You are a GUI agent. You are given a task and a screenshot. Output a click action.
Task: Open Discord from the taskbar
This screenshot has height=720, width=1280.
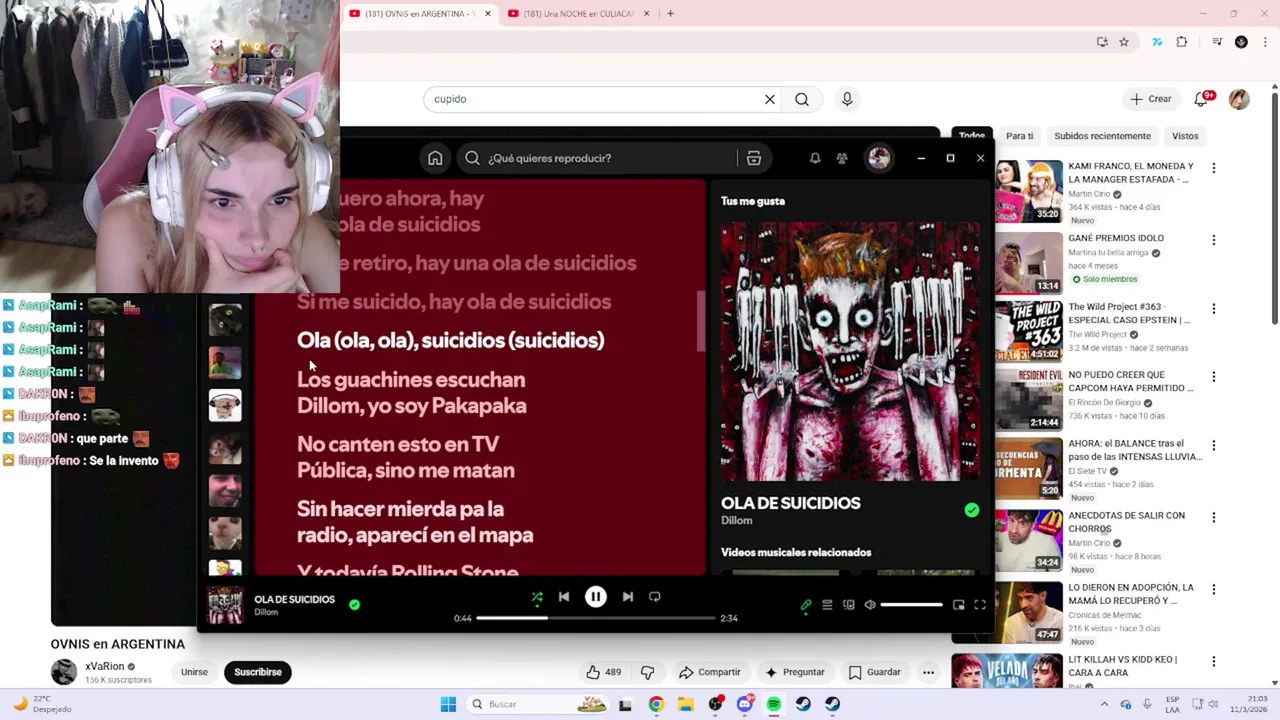[x=745, y=704]
